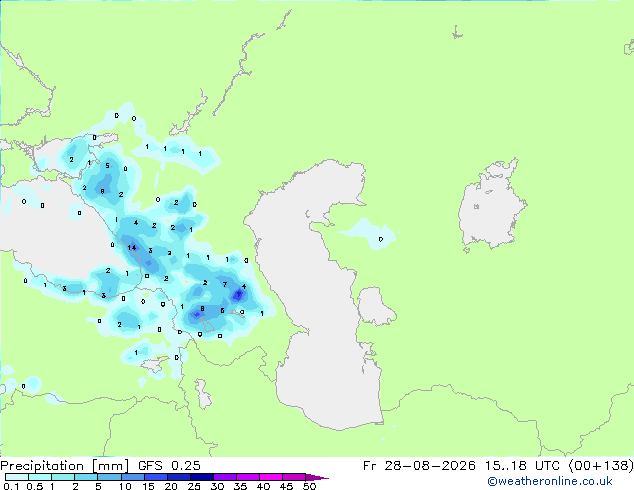The width and height of the screenshot is (634, 490).
Task: Click the above-50 mm arrow at legend end
Action: point(317,477)
